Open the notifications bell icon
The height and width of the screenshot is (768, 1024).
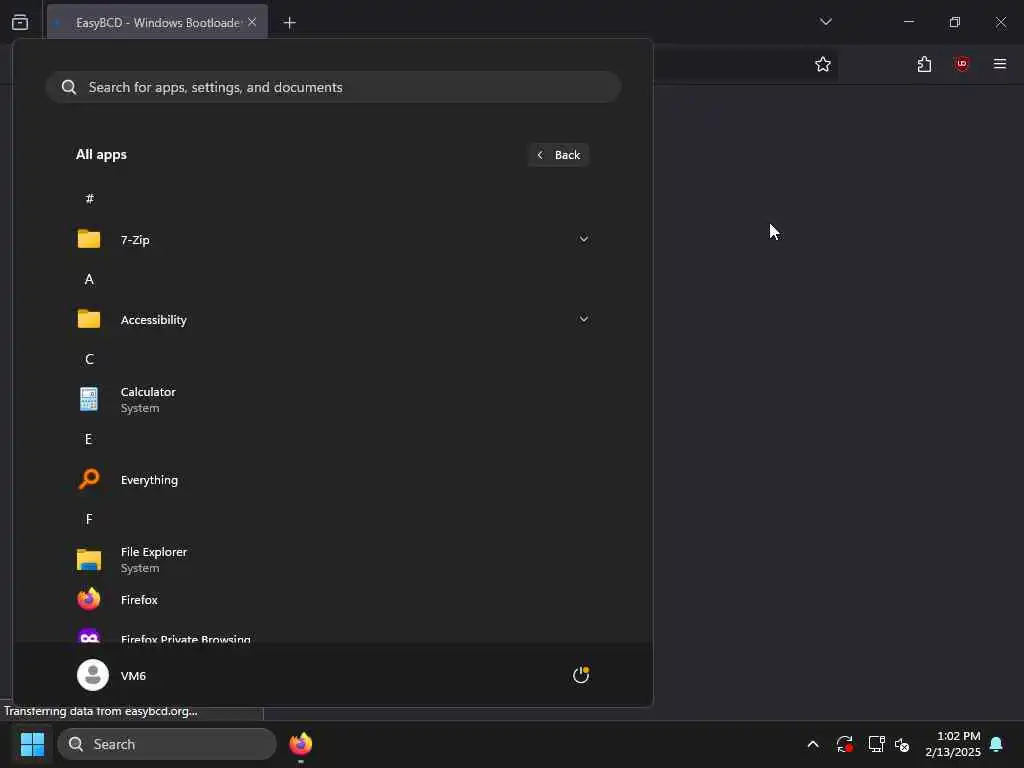[997, 744]
